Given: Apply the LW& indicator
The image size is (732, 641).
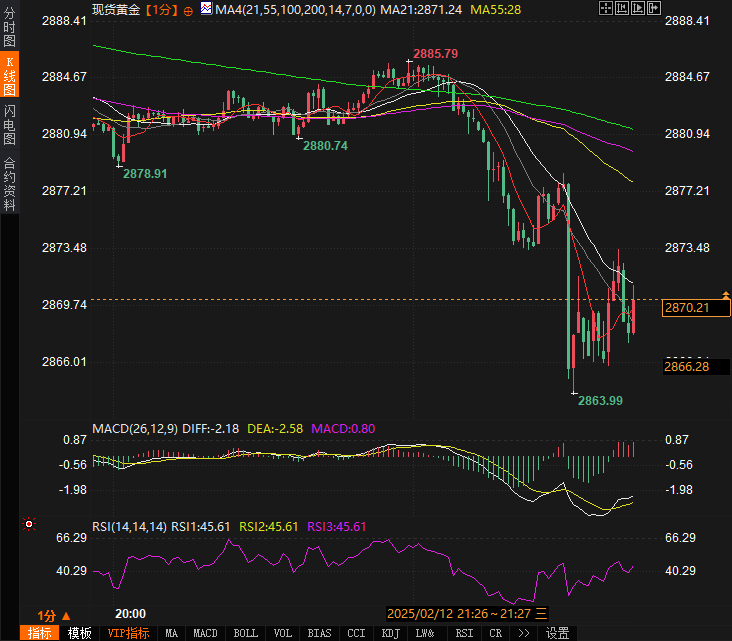Looking at the screenshot, I should [x=425, y=633].
